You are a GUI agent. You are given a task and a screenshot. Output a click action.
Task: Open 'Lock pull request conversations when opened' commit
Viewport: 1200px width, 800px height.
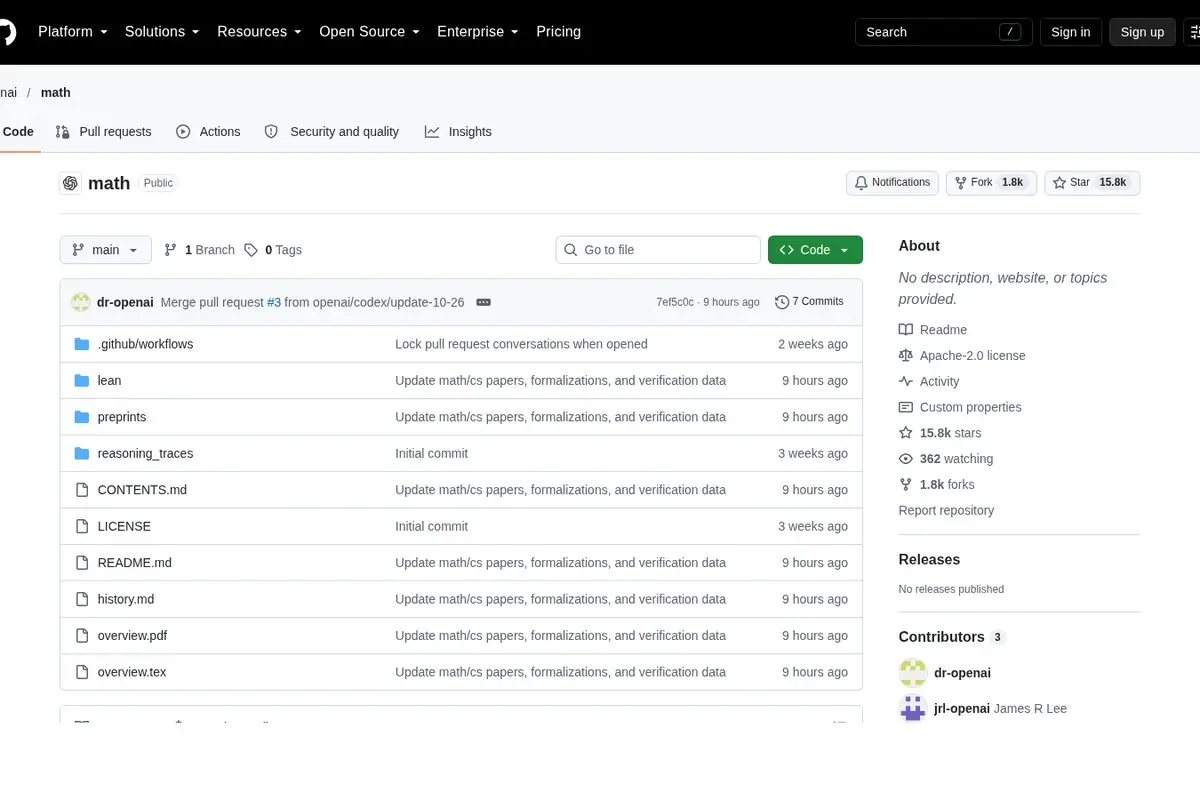521,344
